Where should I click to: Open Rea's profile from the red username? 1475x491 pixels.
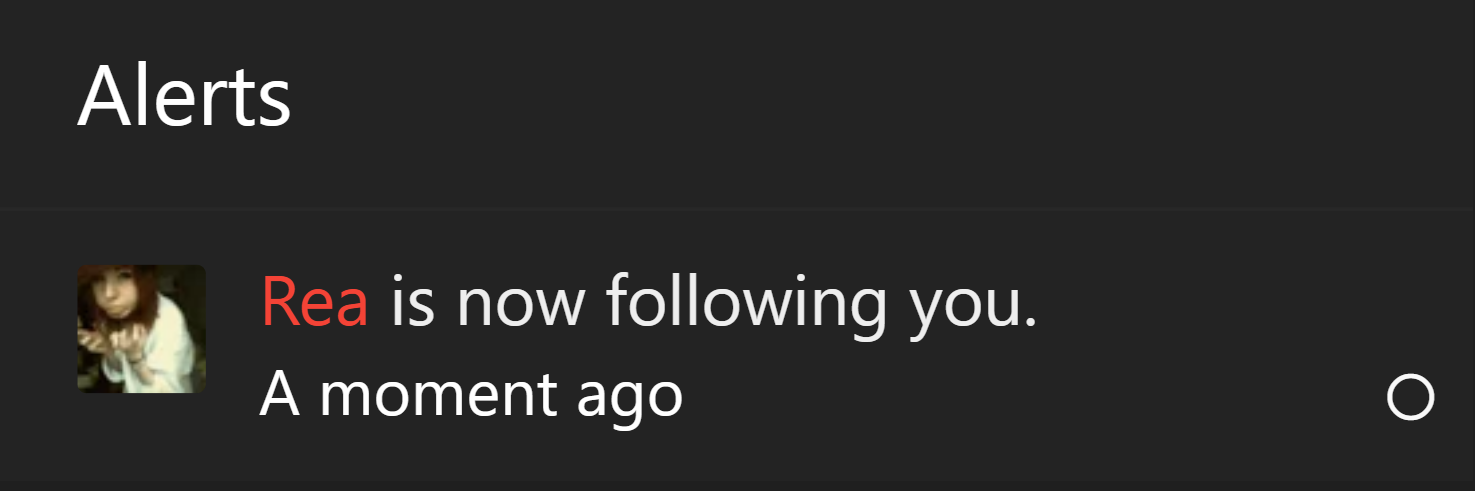tap(315, 302)
